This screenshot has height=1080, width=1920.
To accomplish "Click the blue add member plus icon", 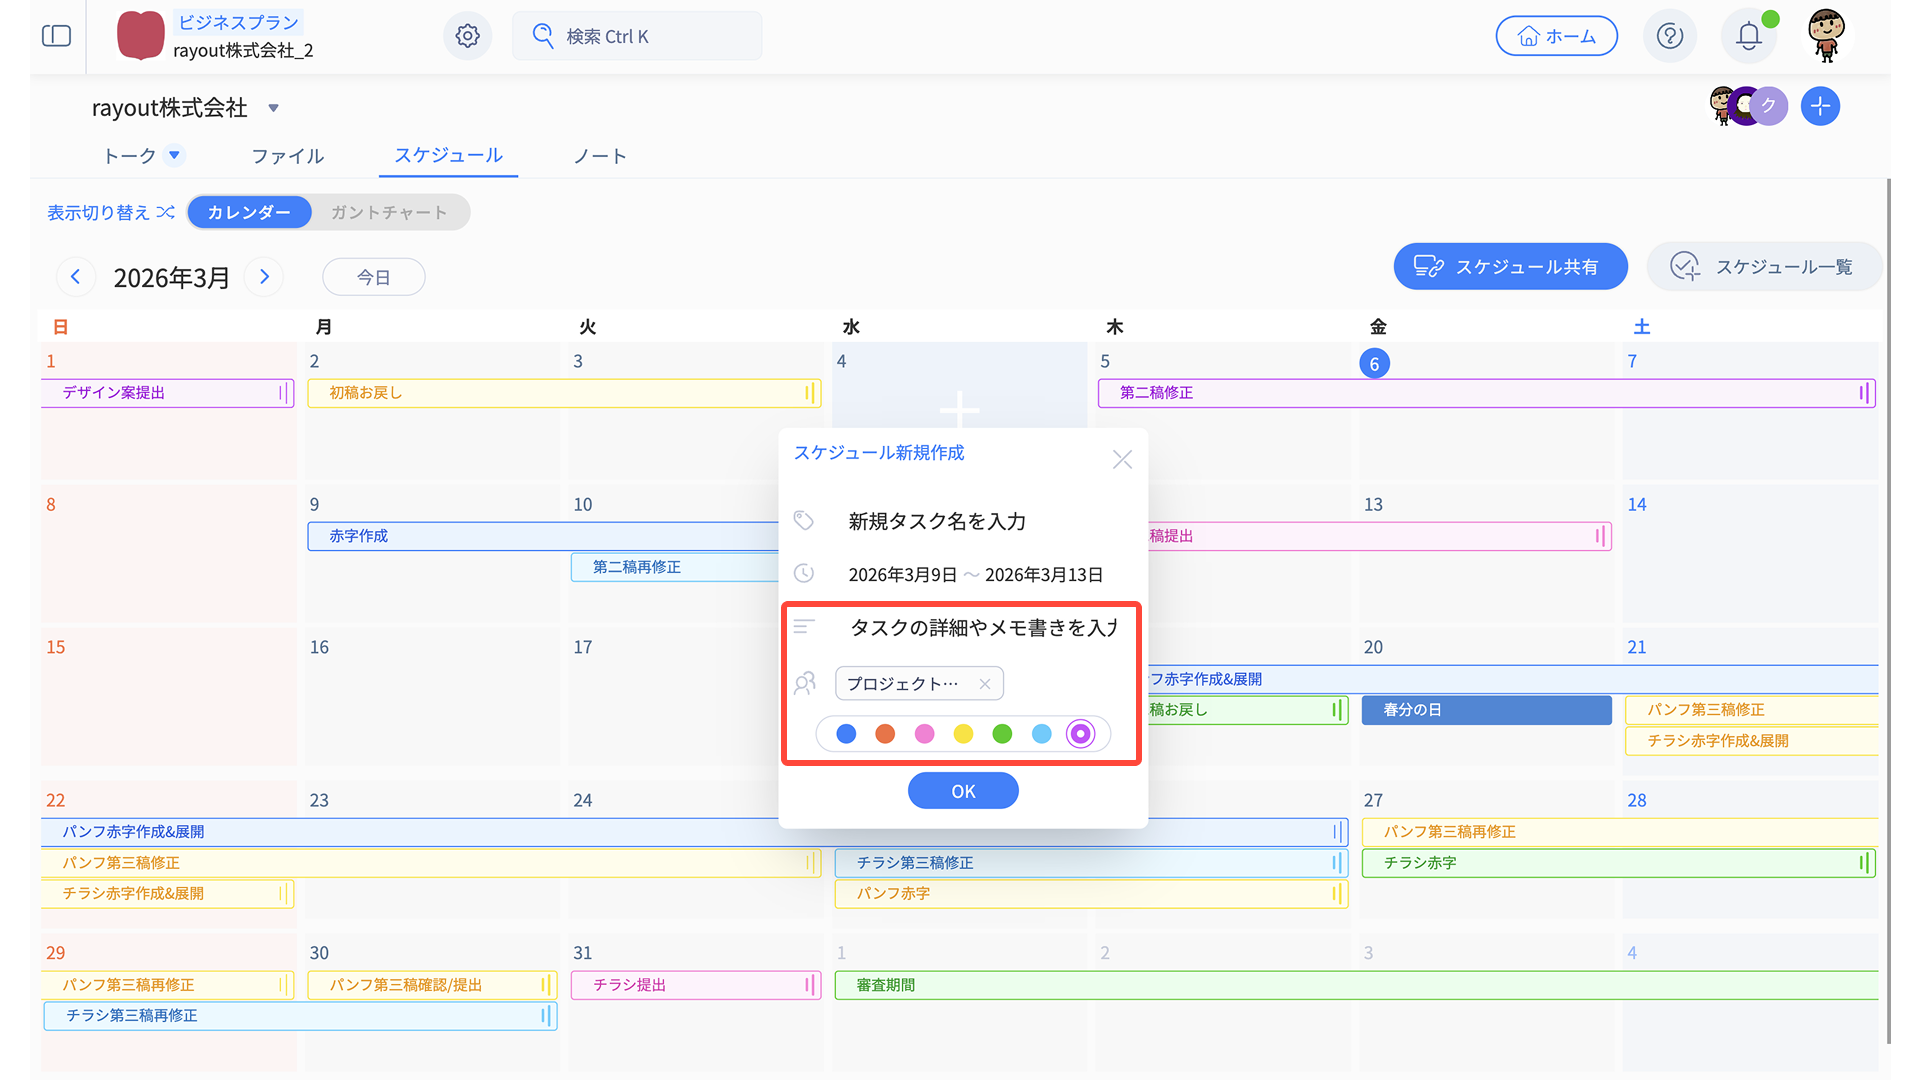I will 1820,106.
